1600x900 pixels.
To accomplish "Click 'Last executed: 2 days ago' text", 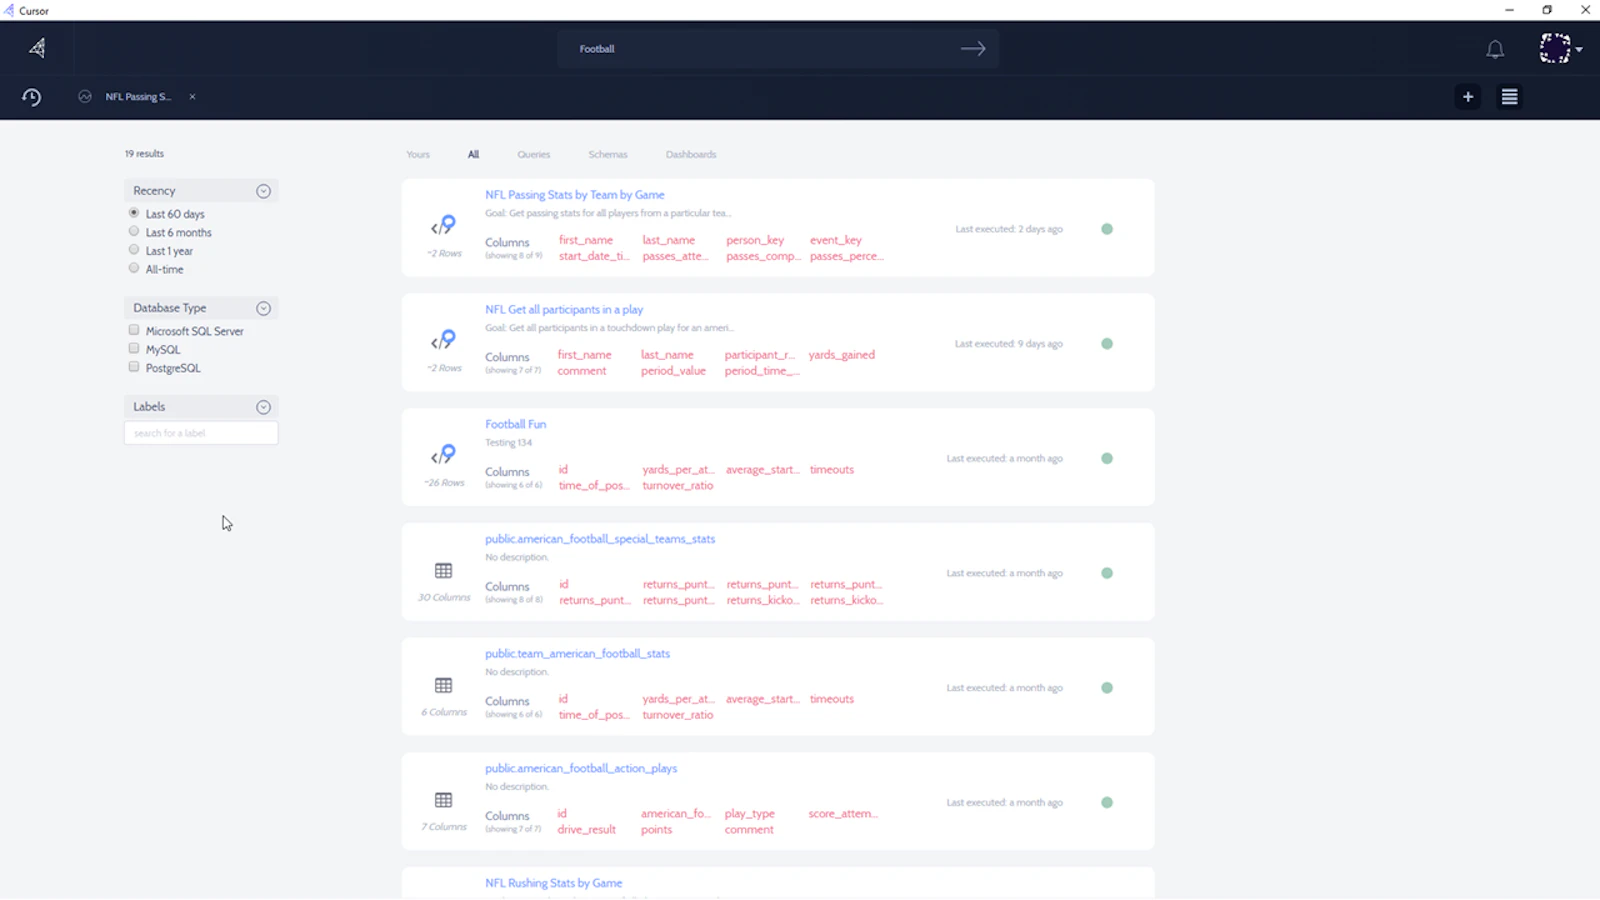I will (1009, 229).
